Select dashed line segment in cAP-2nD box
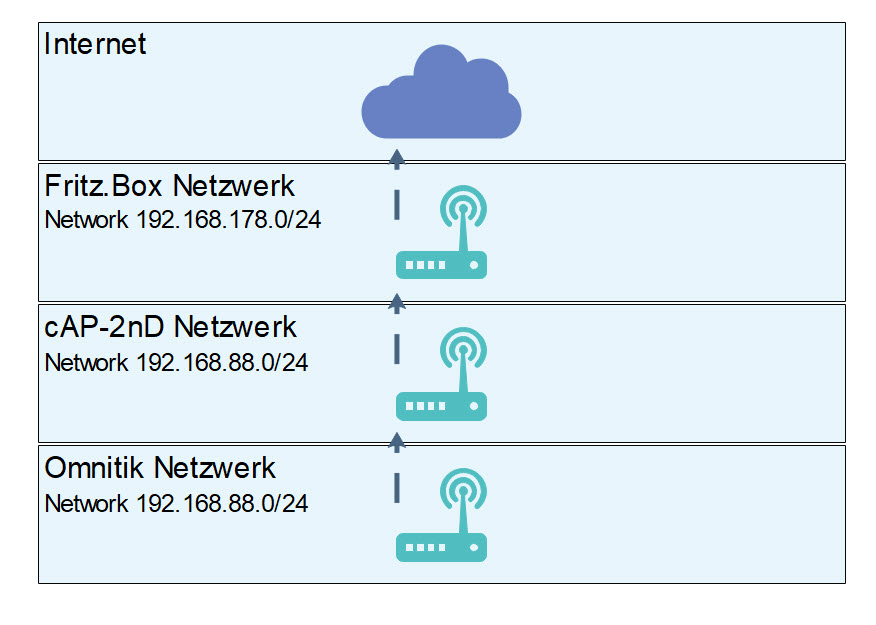Viewport: 876px width, 625px height. coord(397,346)
